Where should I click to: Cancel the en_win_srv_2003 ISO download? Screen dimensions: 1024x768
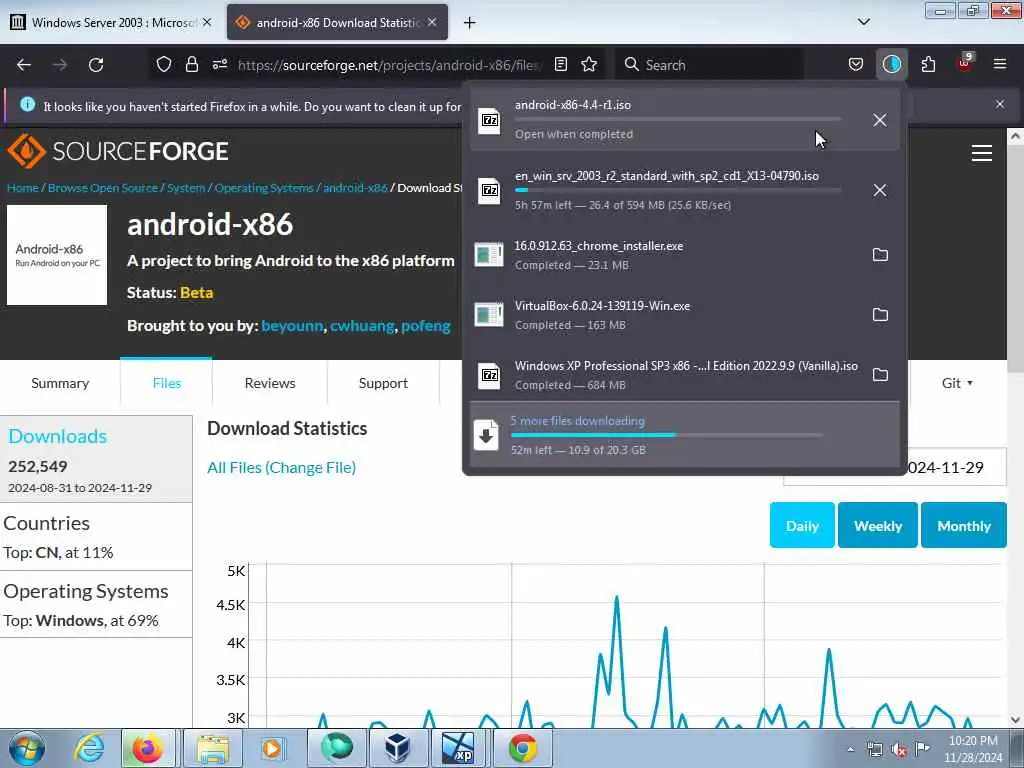(880, 190)
